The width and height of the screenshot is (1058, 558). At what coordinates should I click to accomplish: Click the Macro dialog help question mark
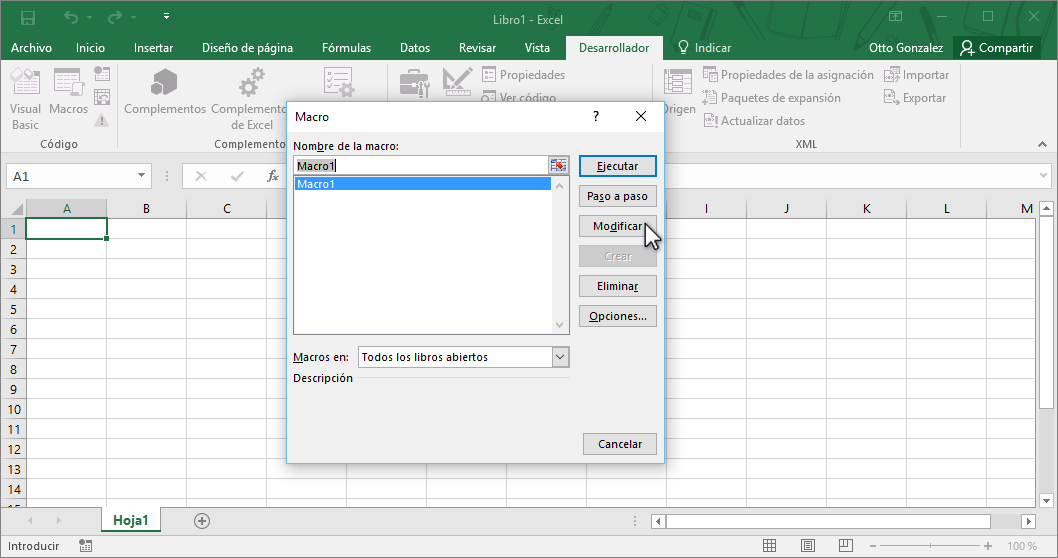pyautogui.click(x=596, y=116)
